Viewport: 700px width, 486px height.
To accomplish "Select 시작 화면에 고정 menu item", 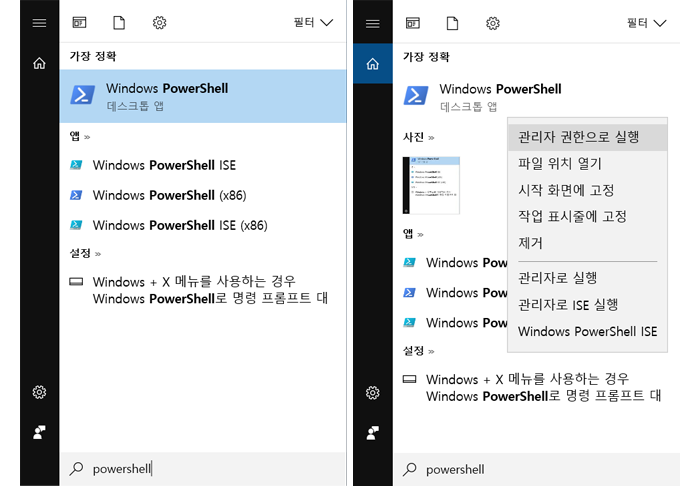I will pyautogui.click(x=588, y=190).
